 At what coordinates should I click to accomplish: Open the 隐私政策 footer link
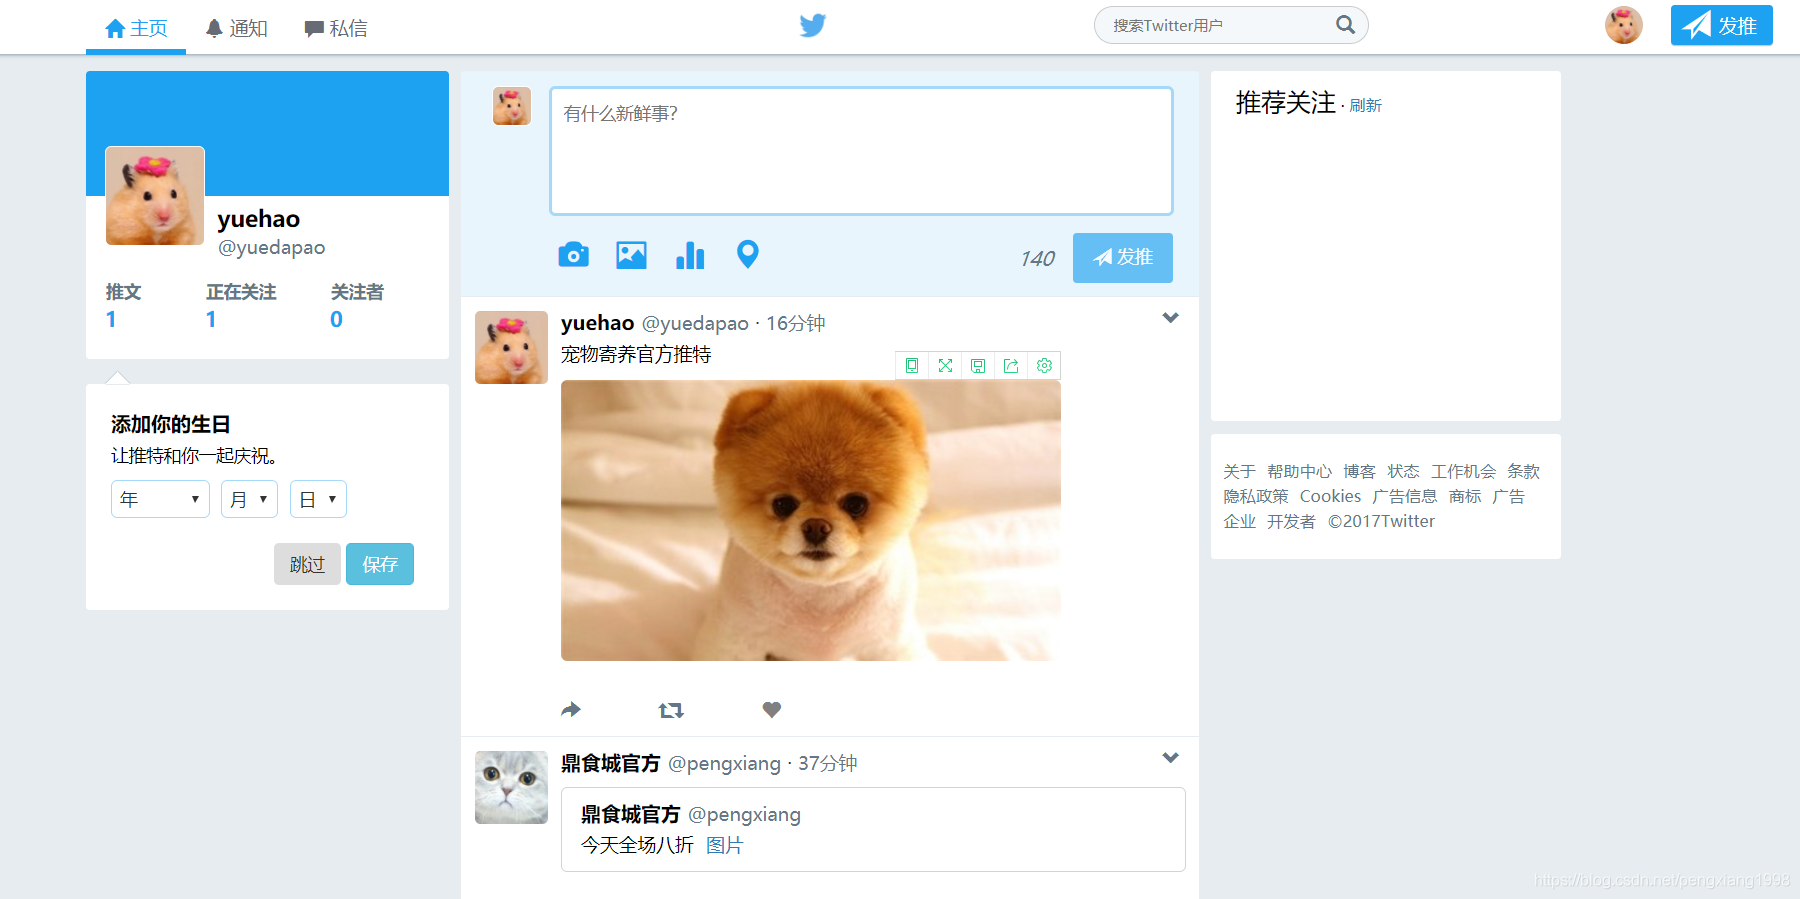click(1256, 496)
